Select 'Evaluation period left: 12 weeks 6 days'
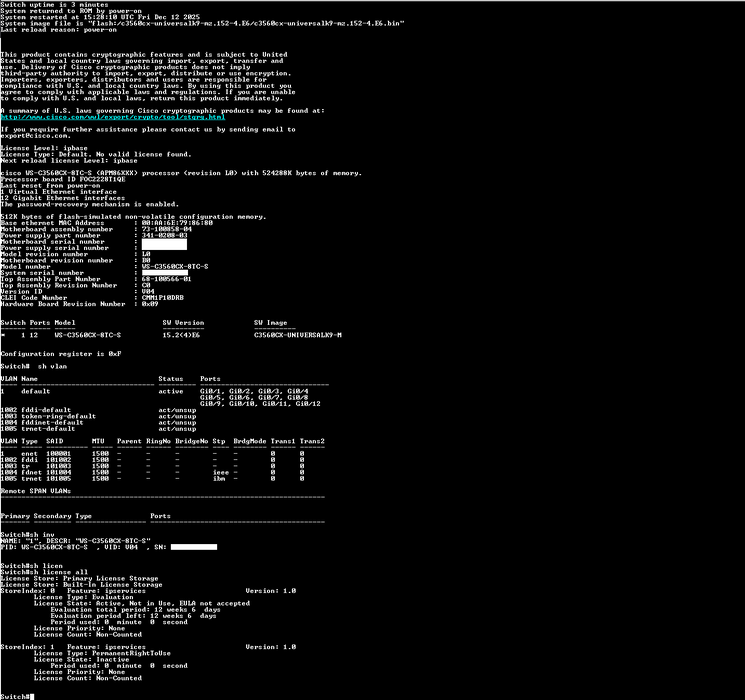The width and height of the screenshot is (745, 700). coord(134,615)
